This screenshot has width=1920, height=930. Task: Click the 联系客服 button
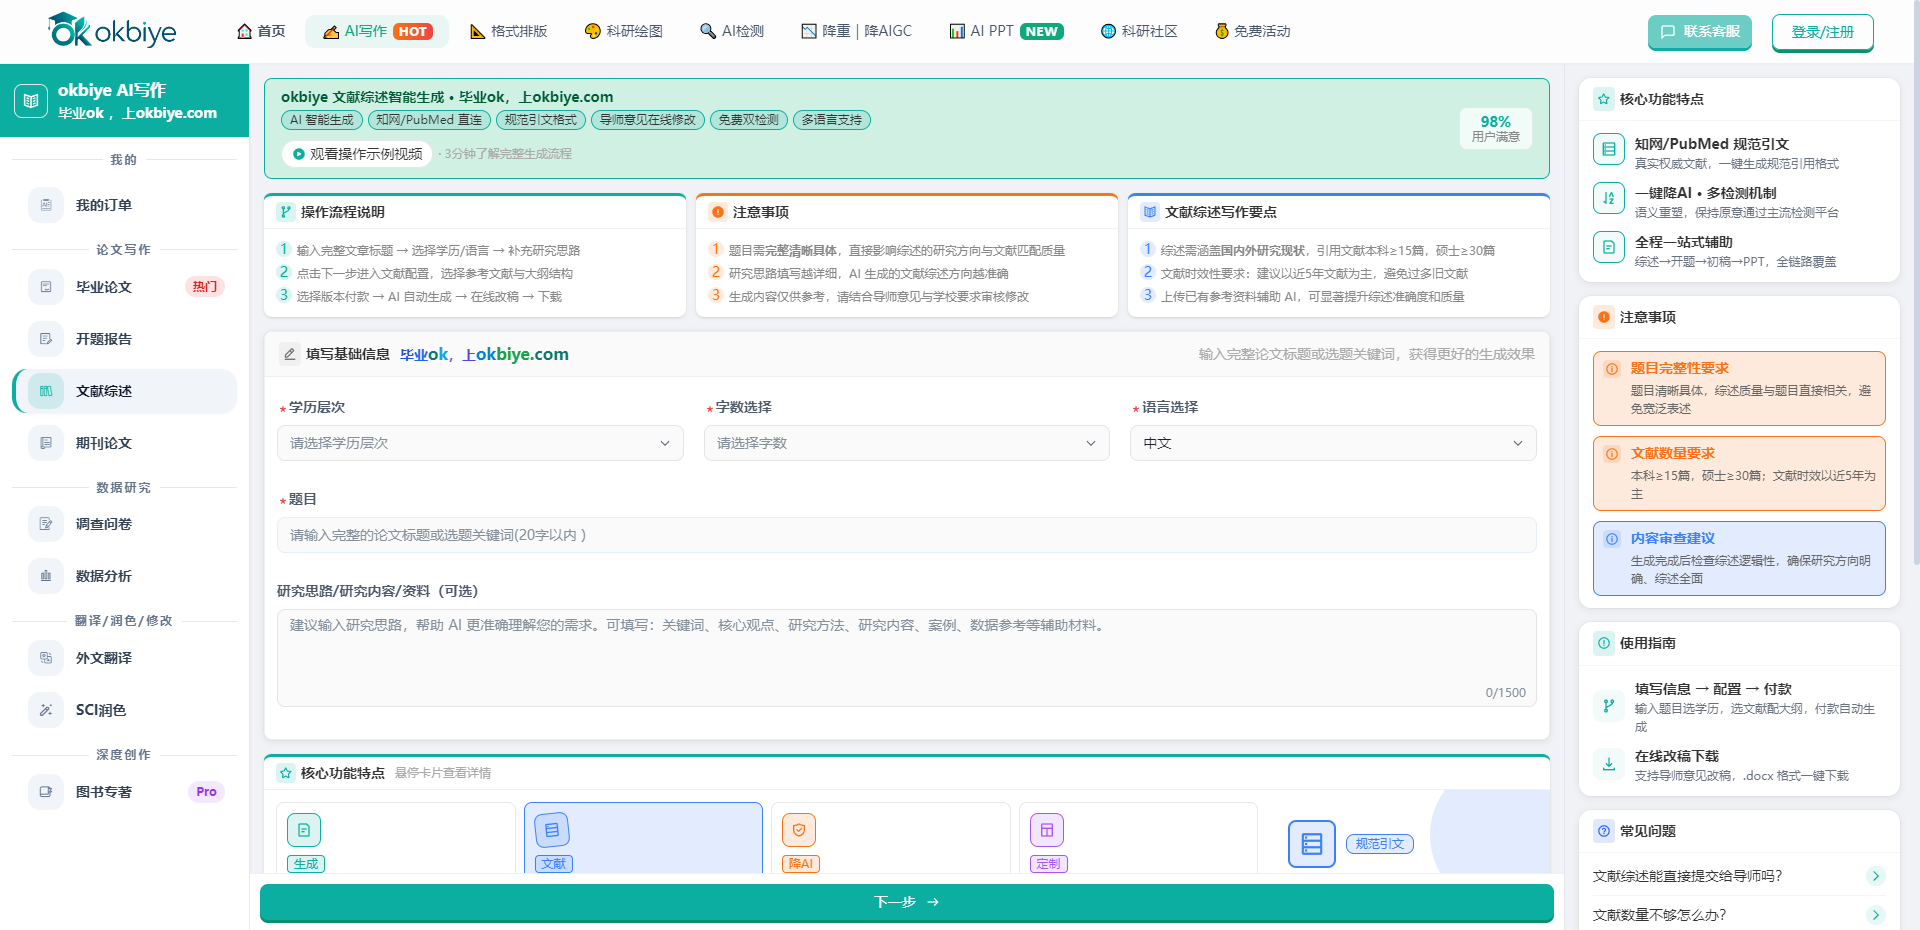[1700, 32]
